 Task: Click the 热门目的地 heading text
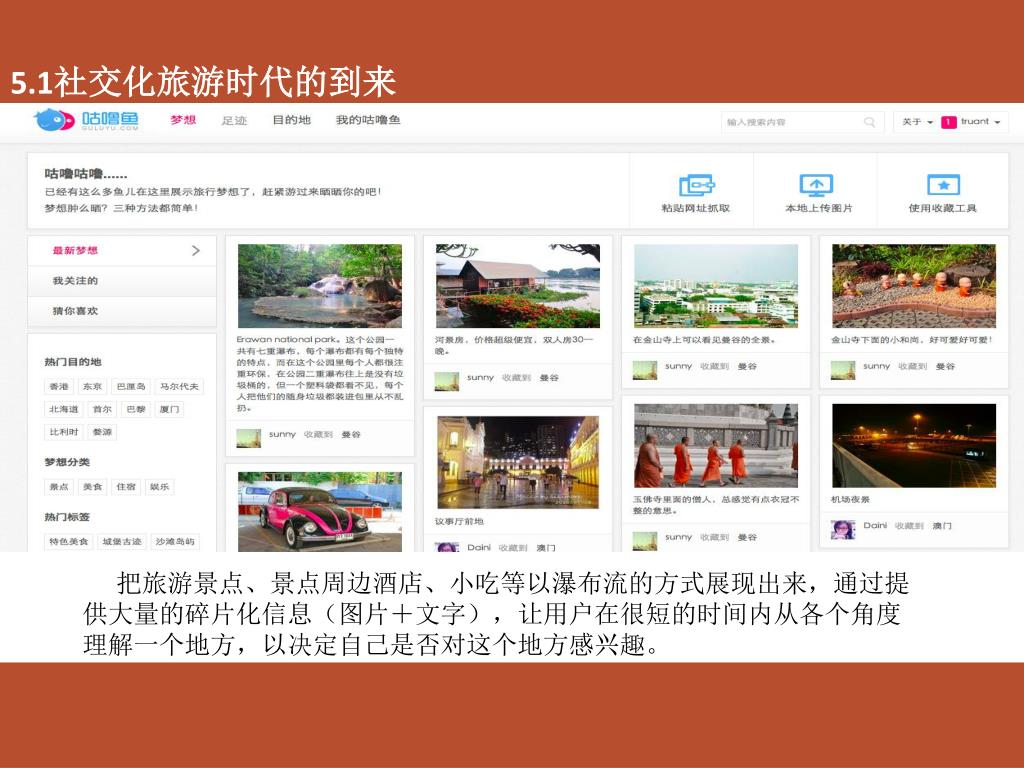tap(72, 362)
